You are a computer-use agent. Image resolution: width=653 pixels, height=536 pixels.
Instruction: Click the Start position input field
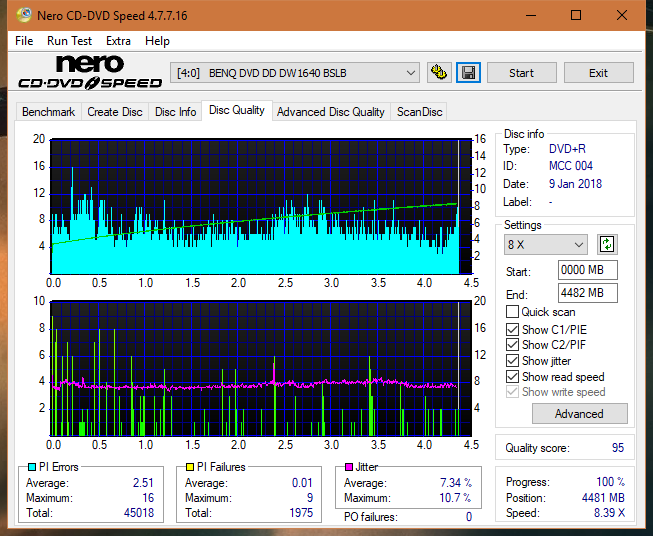[x=587, y=270]
